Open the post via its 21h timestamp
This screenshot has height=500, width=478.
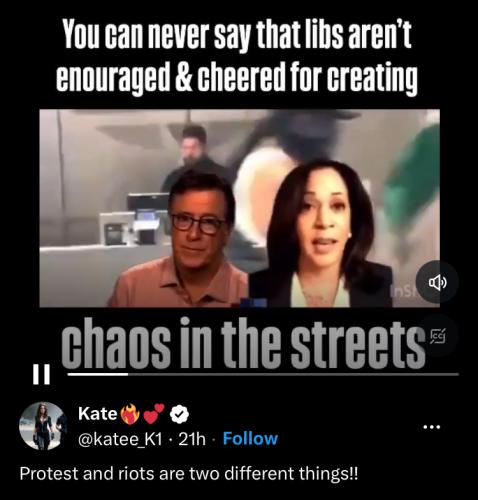(192, 439)
